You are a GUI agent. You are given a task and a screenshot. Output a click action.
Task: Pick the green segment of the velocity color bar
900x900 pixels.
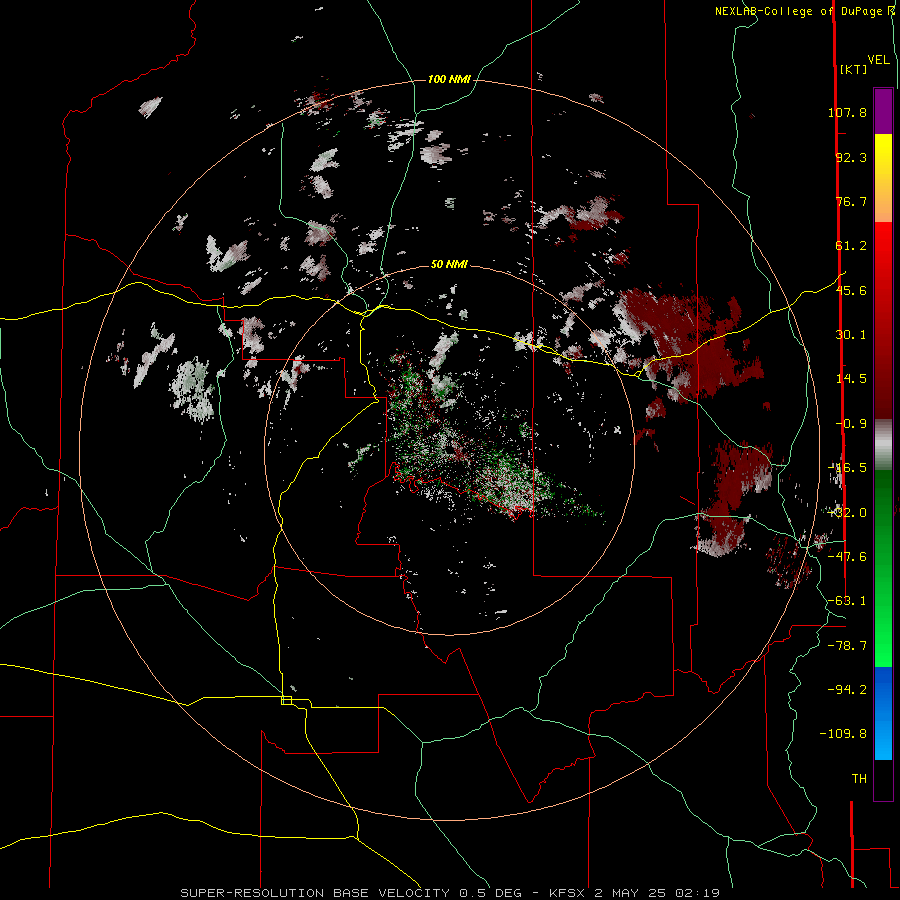pos(883,568)
